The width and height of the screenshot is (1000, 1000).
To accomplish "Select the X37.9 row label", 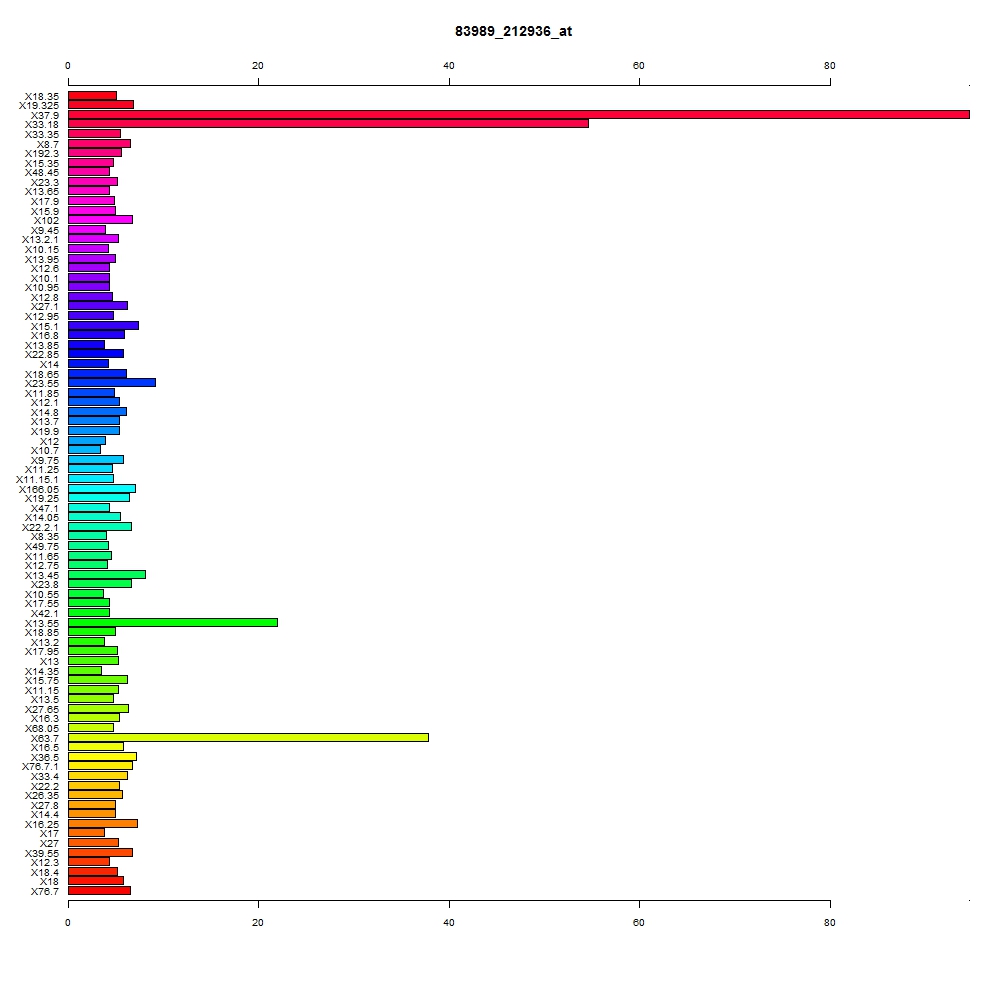I will tap(45, 115).
